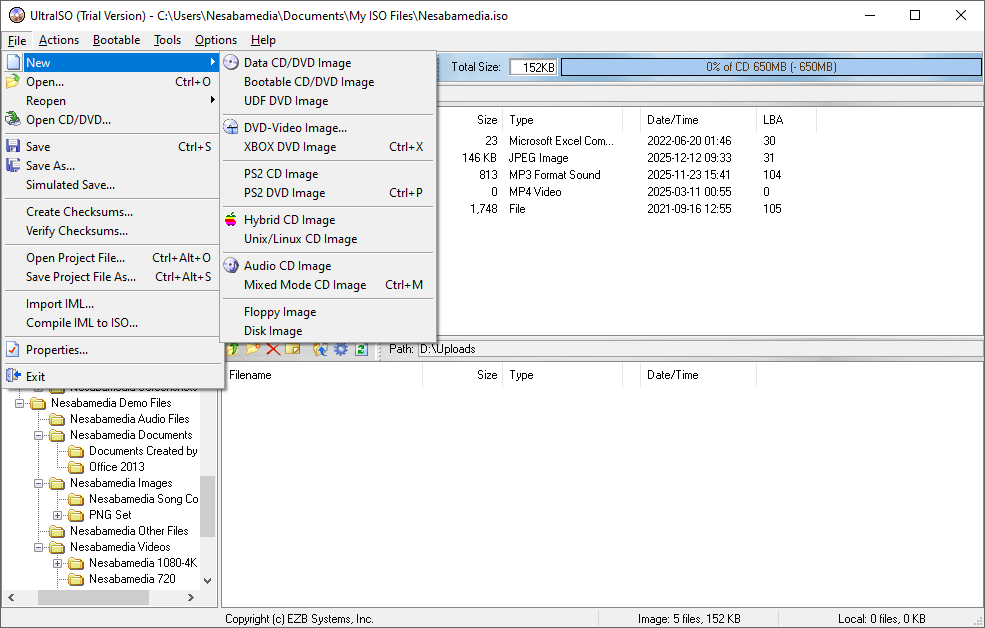This screenshot has width=985, height=628.
Task: Select the Nesabamedia Audio Files folder
Action: click(129, 419)
